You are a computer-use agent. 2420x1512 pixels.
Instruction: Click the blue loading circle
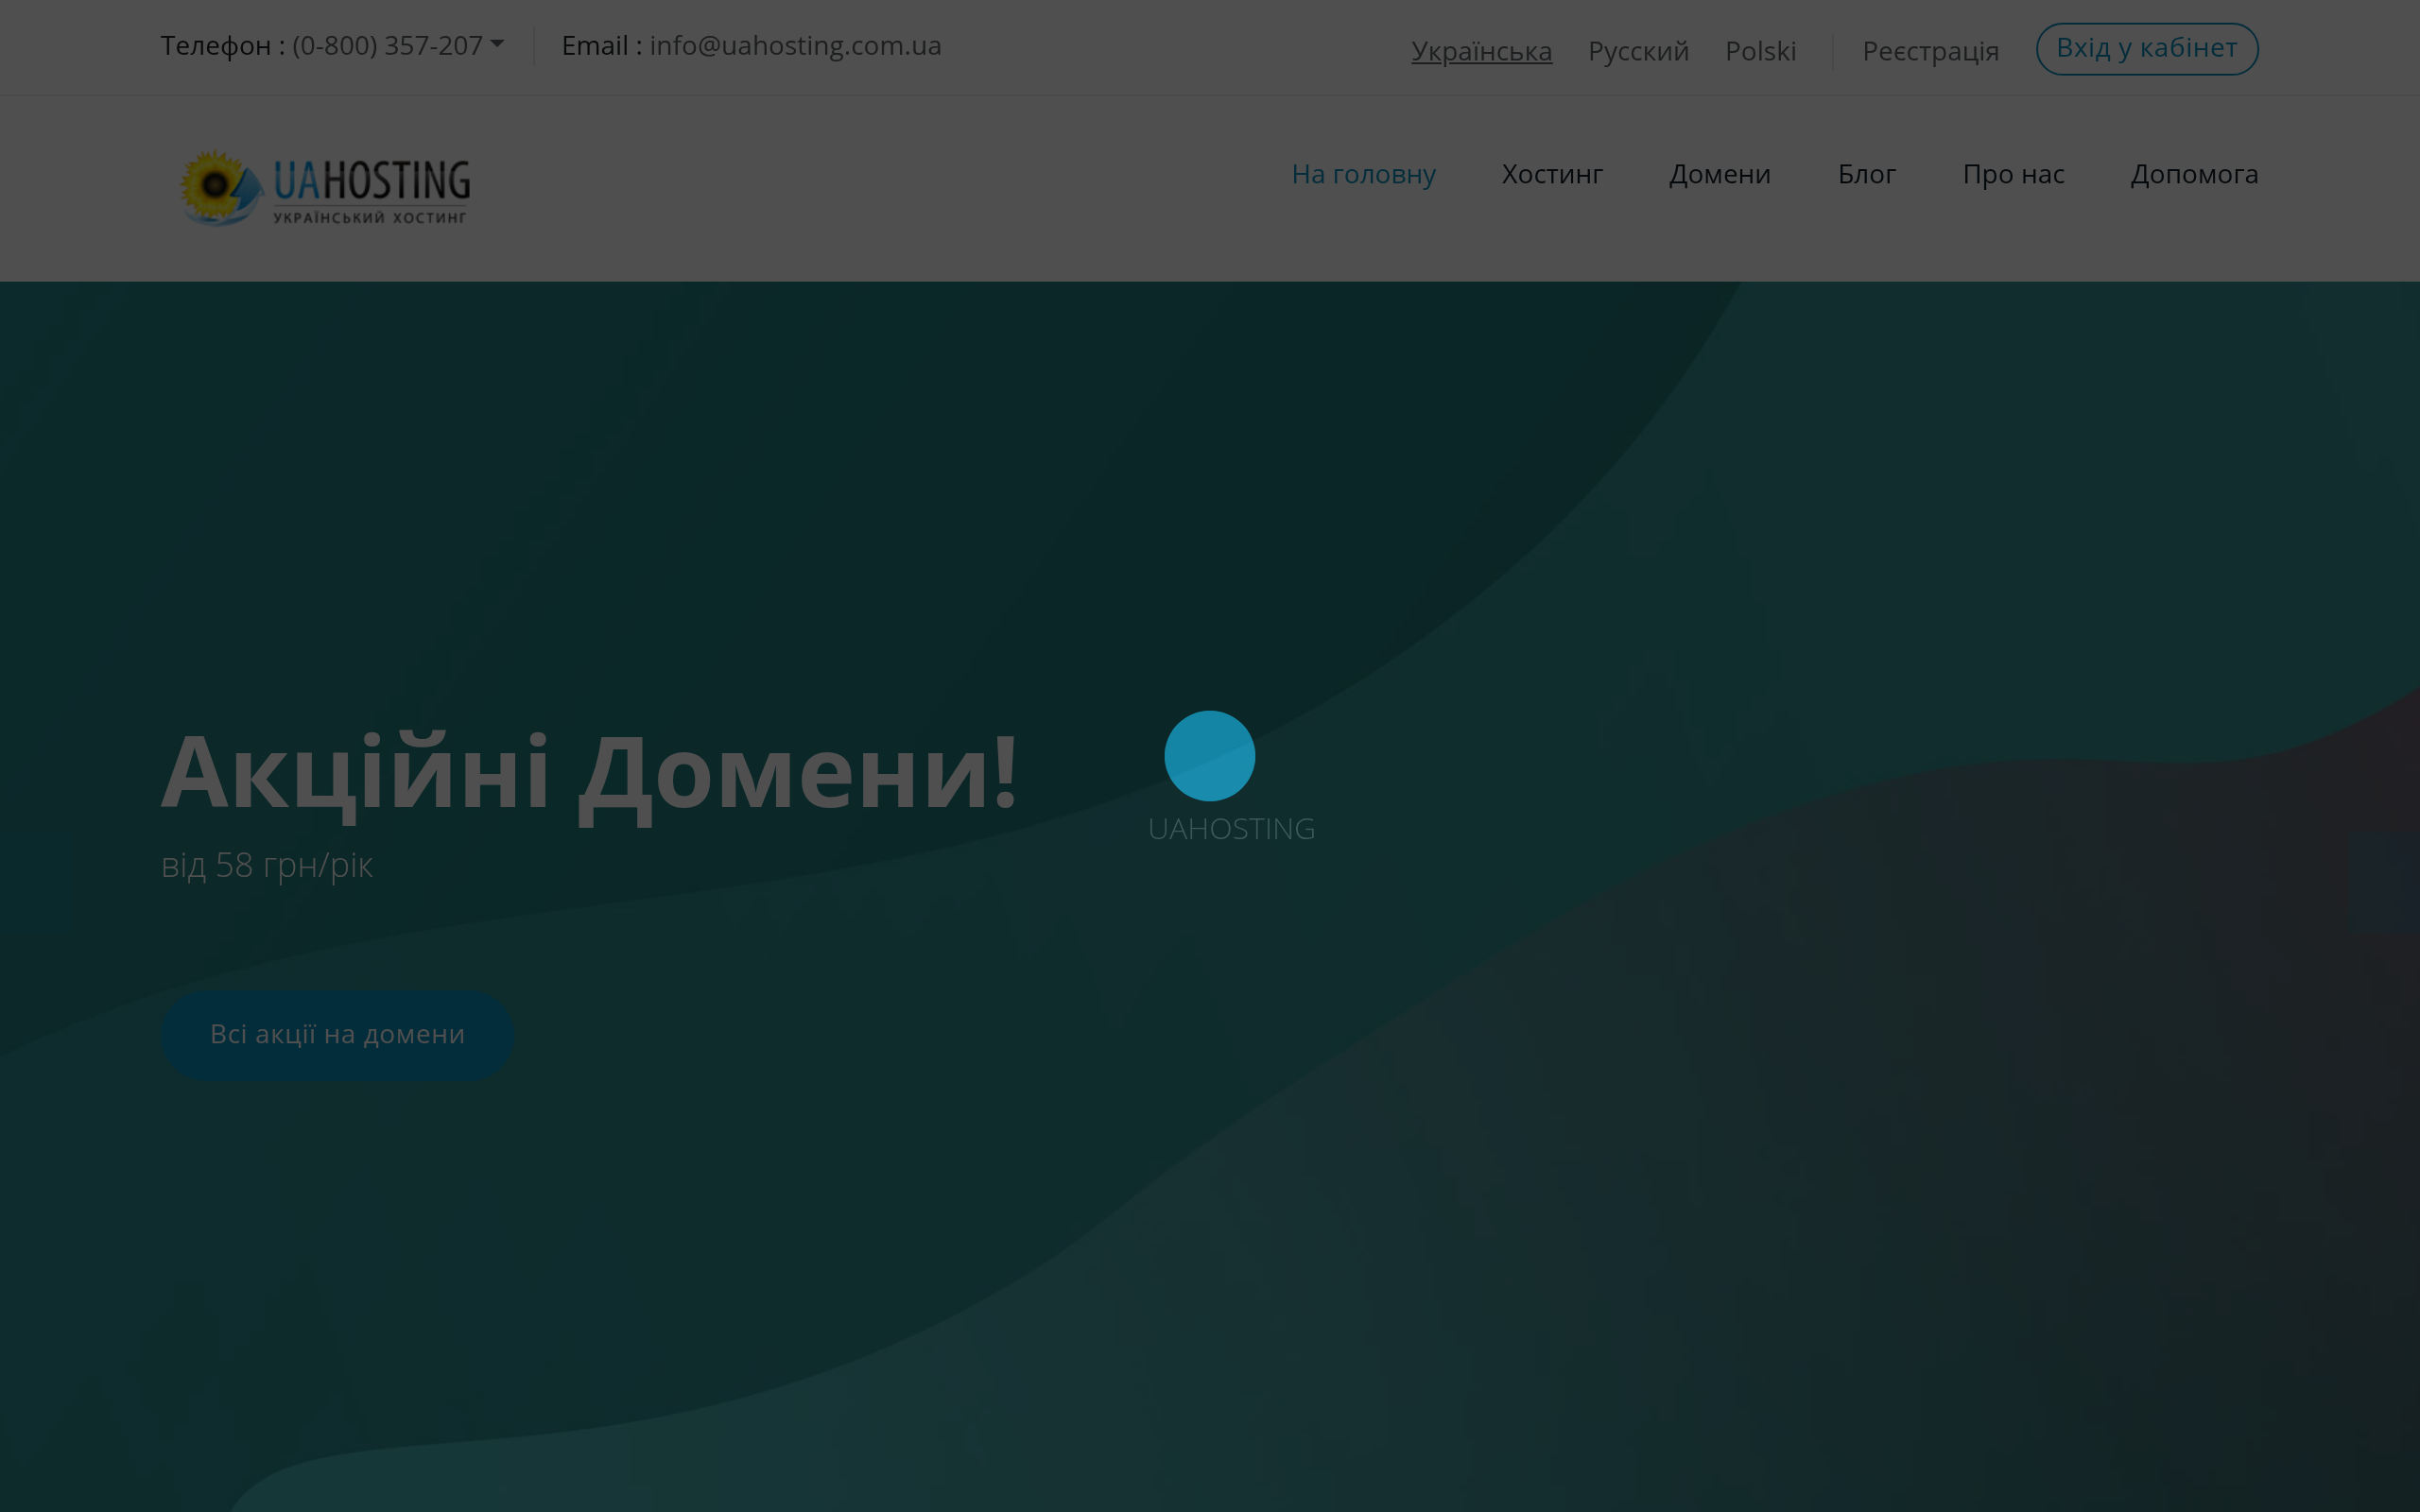click(x=1209, y=756)
